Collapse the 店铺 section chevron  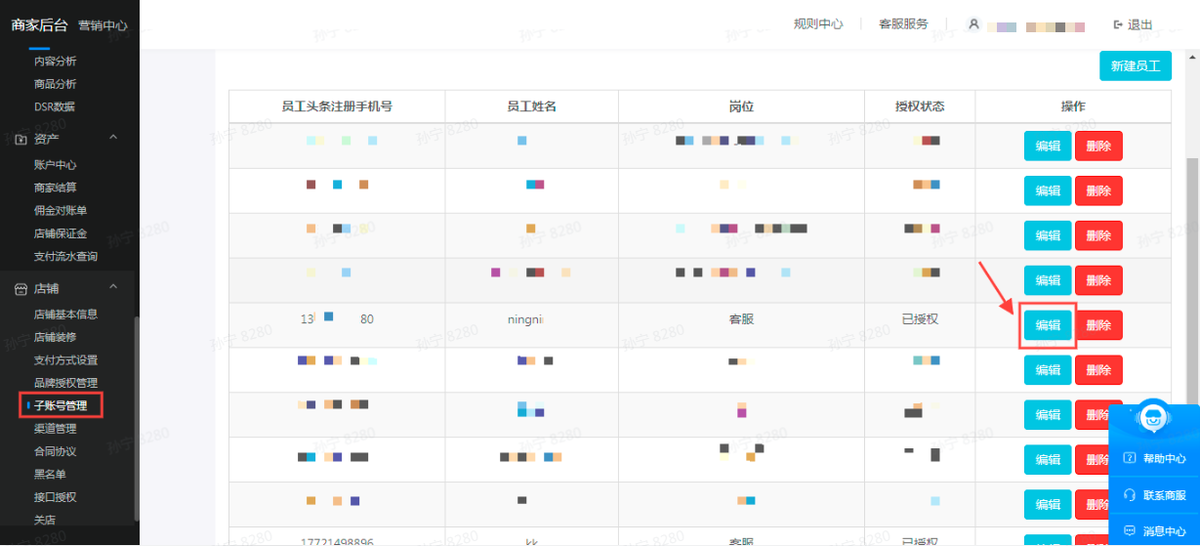[113, 288]
